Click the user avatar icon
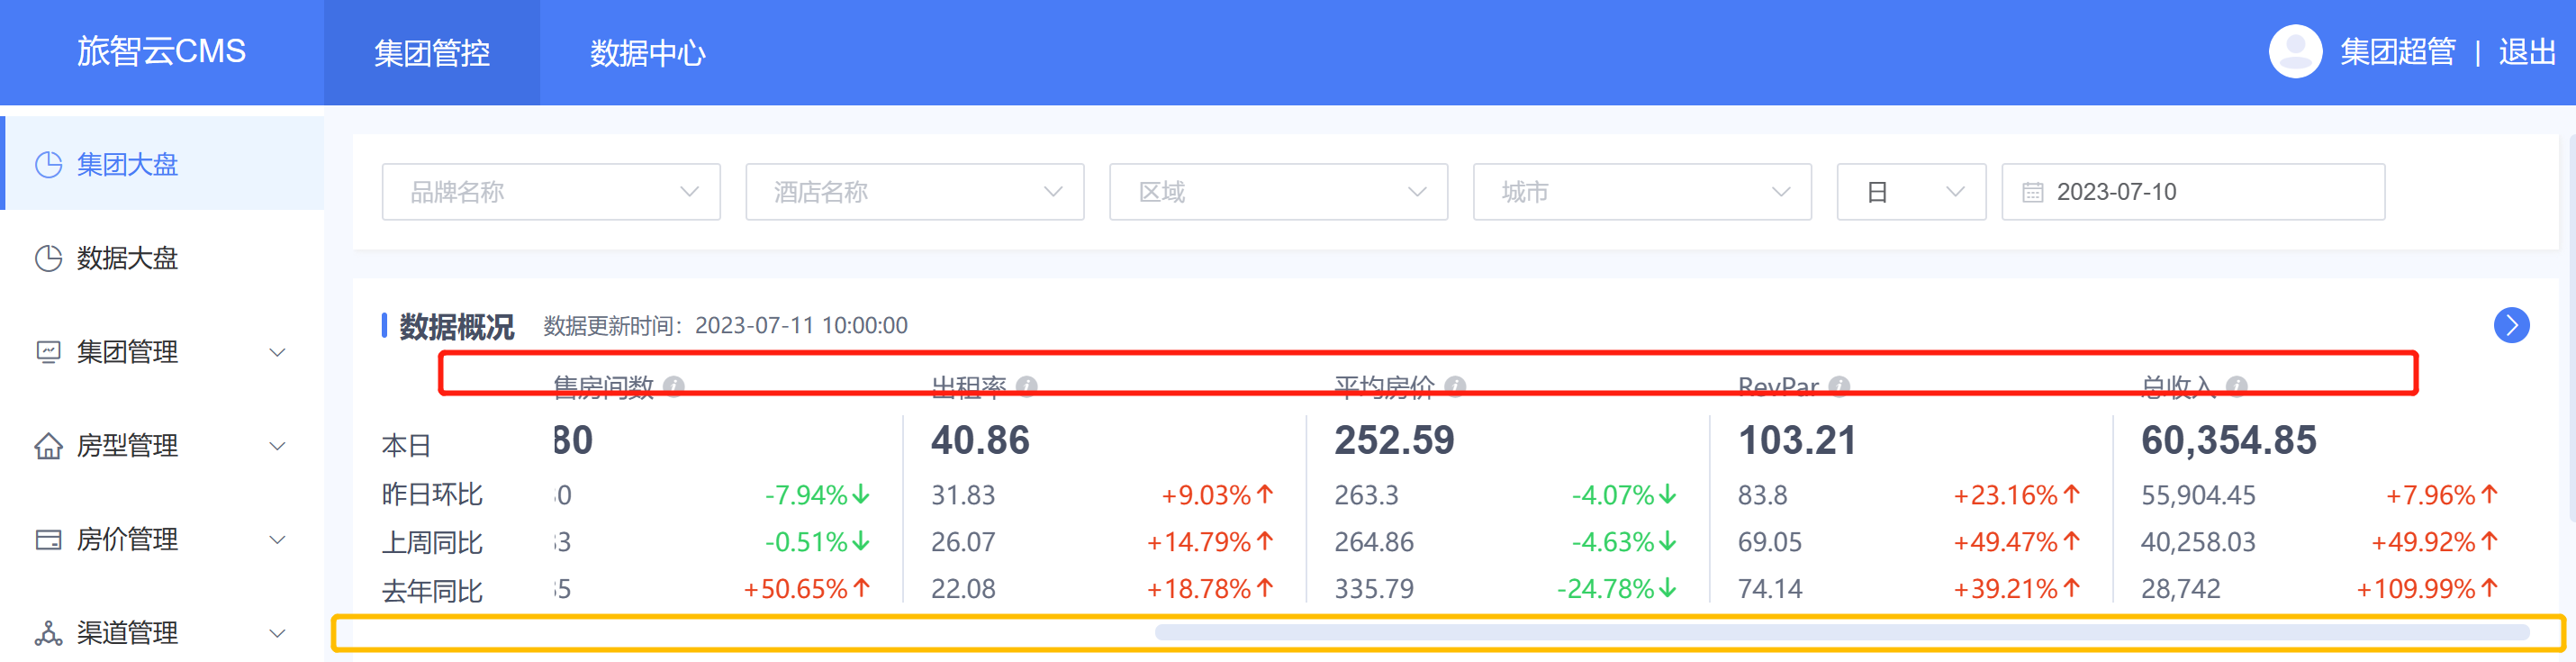This screenshot has width=2576, height=662. click(x=2295, y=51)
